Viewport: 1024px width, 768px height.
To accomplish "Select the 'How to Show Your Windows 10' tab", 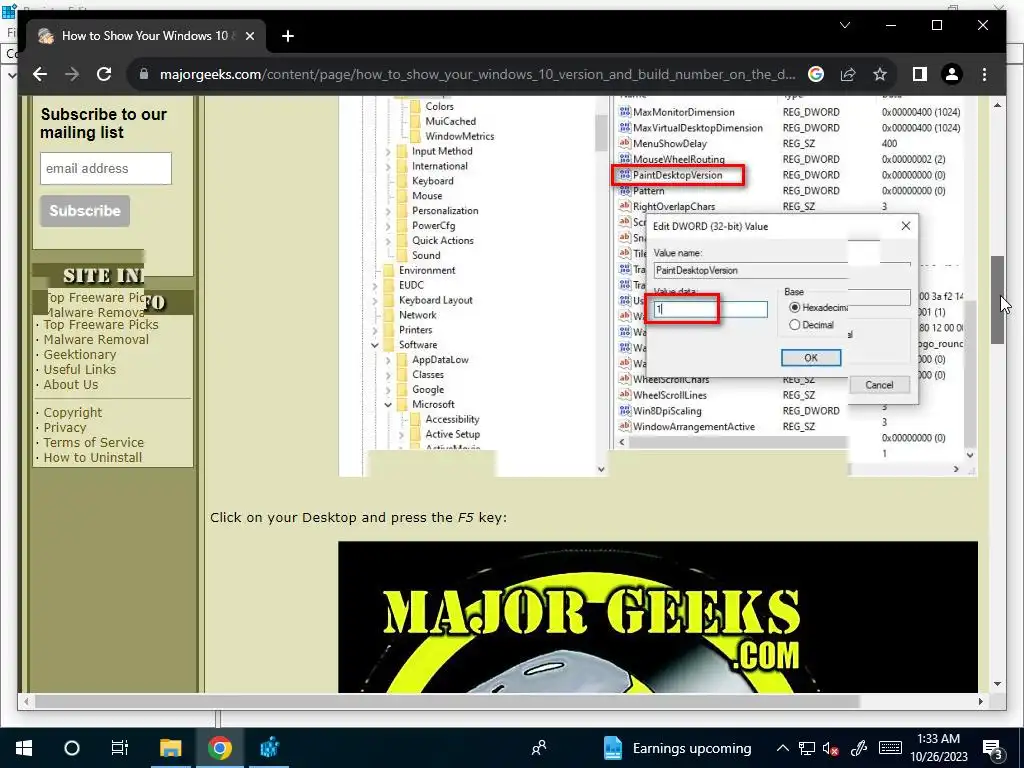I will [x=144, y=36].
